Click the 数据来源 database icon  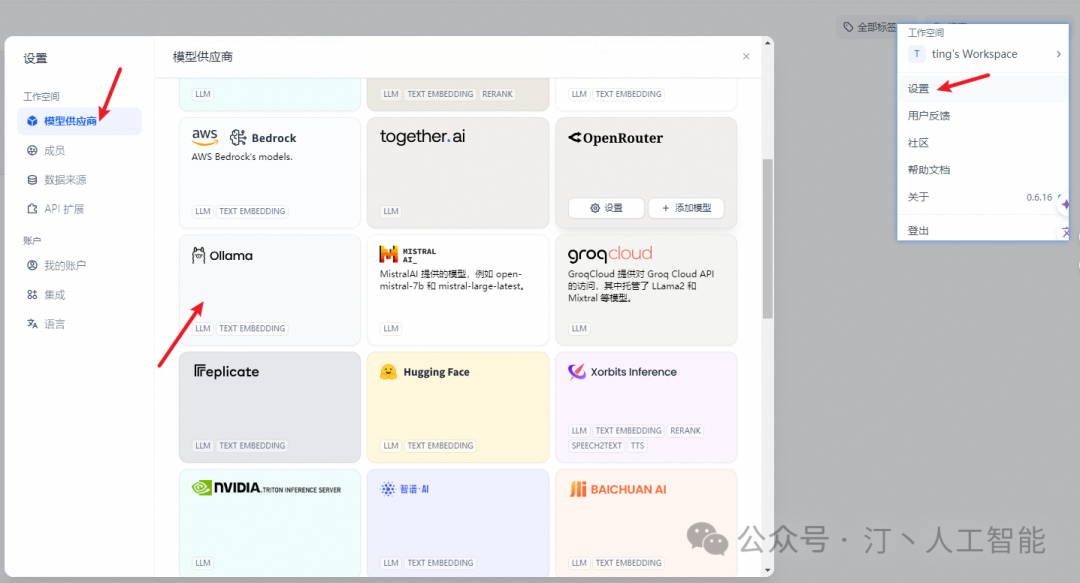coord(32,180)
